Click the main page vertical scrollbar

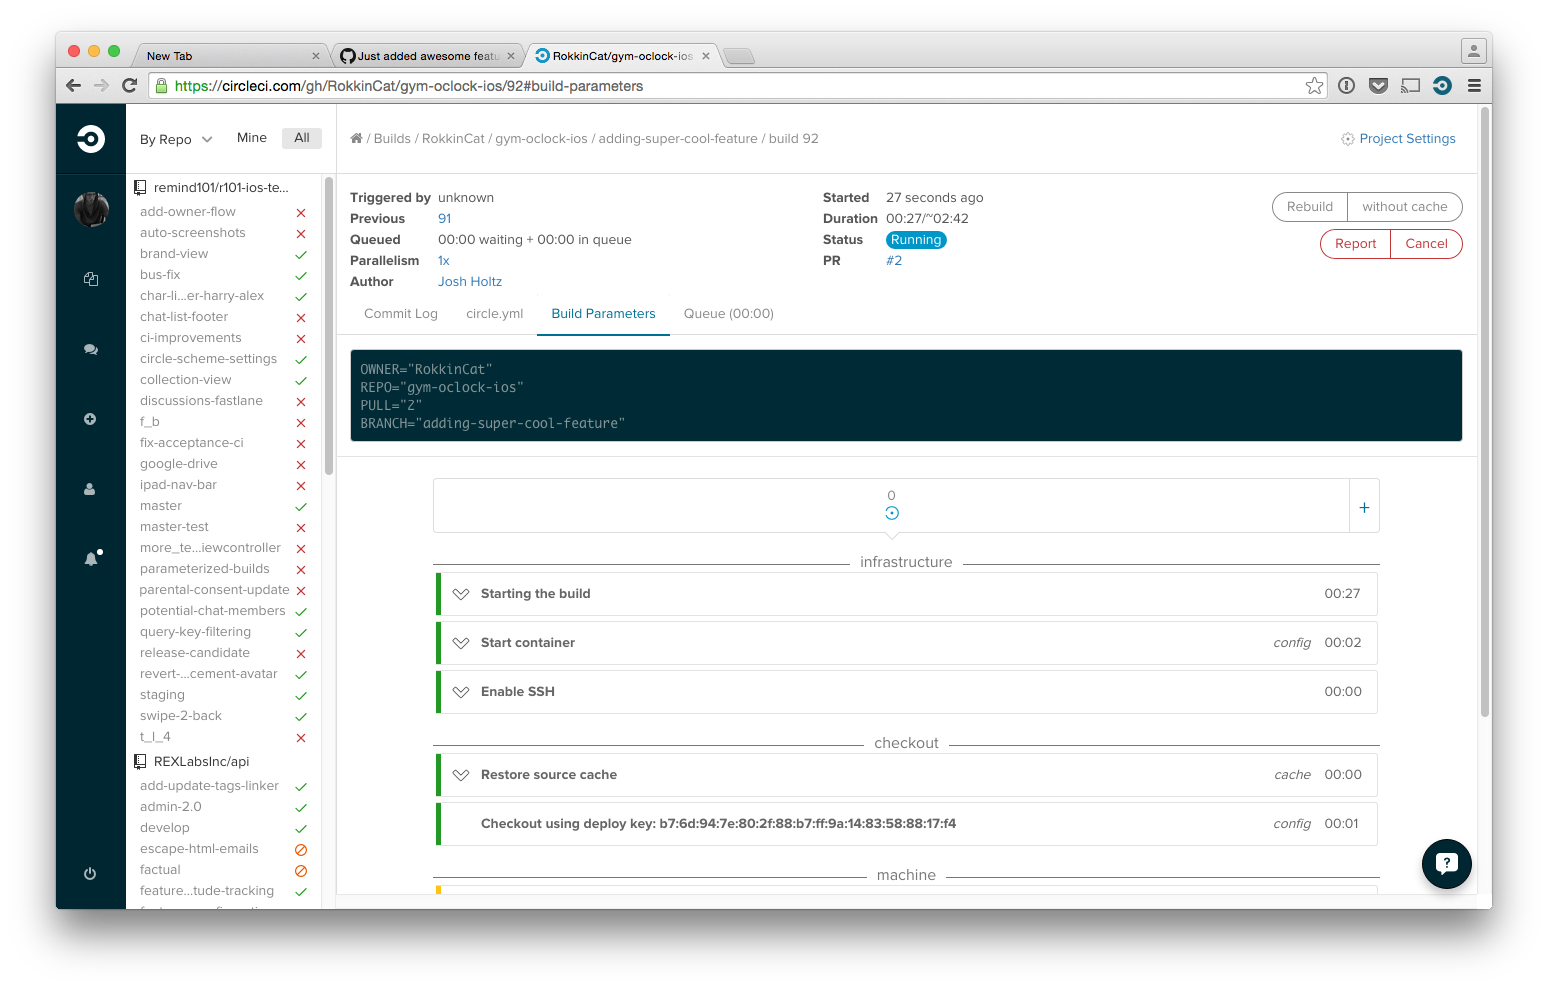point(1485,411)
